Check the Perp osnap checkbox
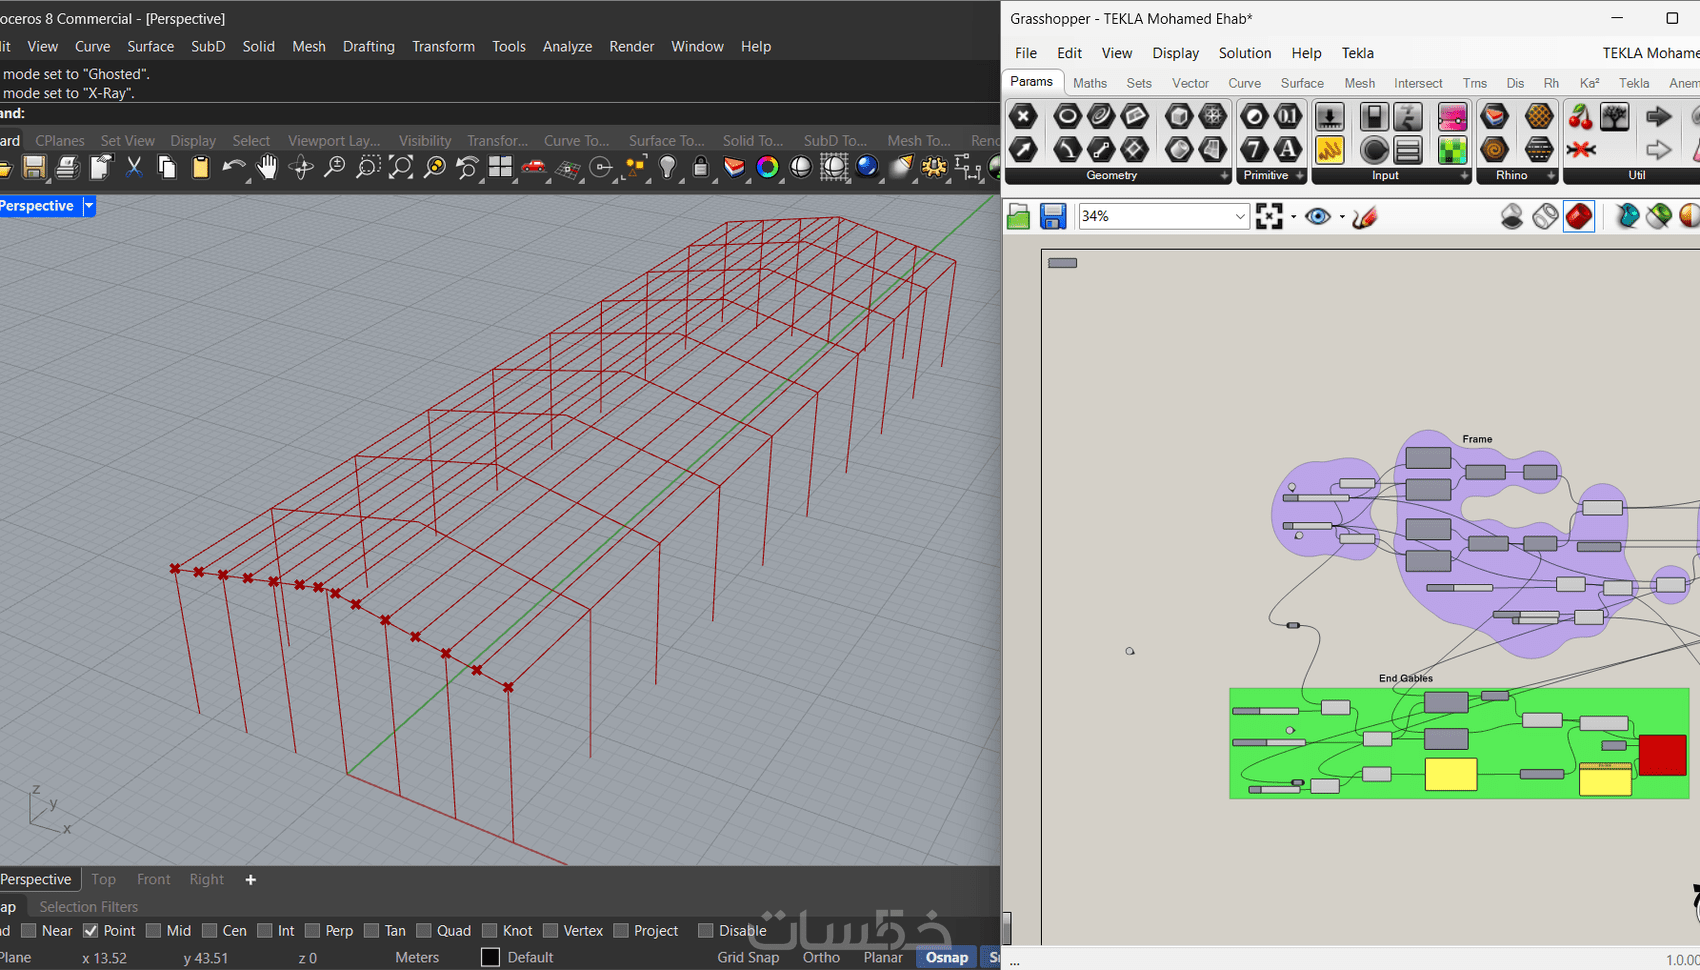 tap(313, 931)
